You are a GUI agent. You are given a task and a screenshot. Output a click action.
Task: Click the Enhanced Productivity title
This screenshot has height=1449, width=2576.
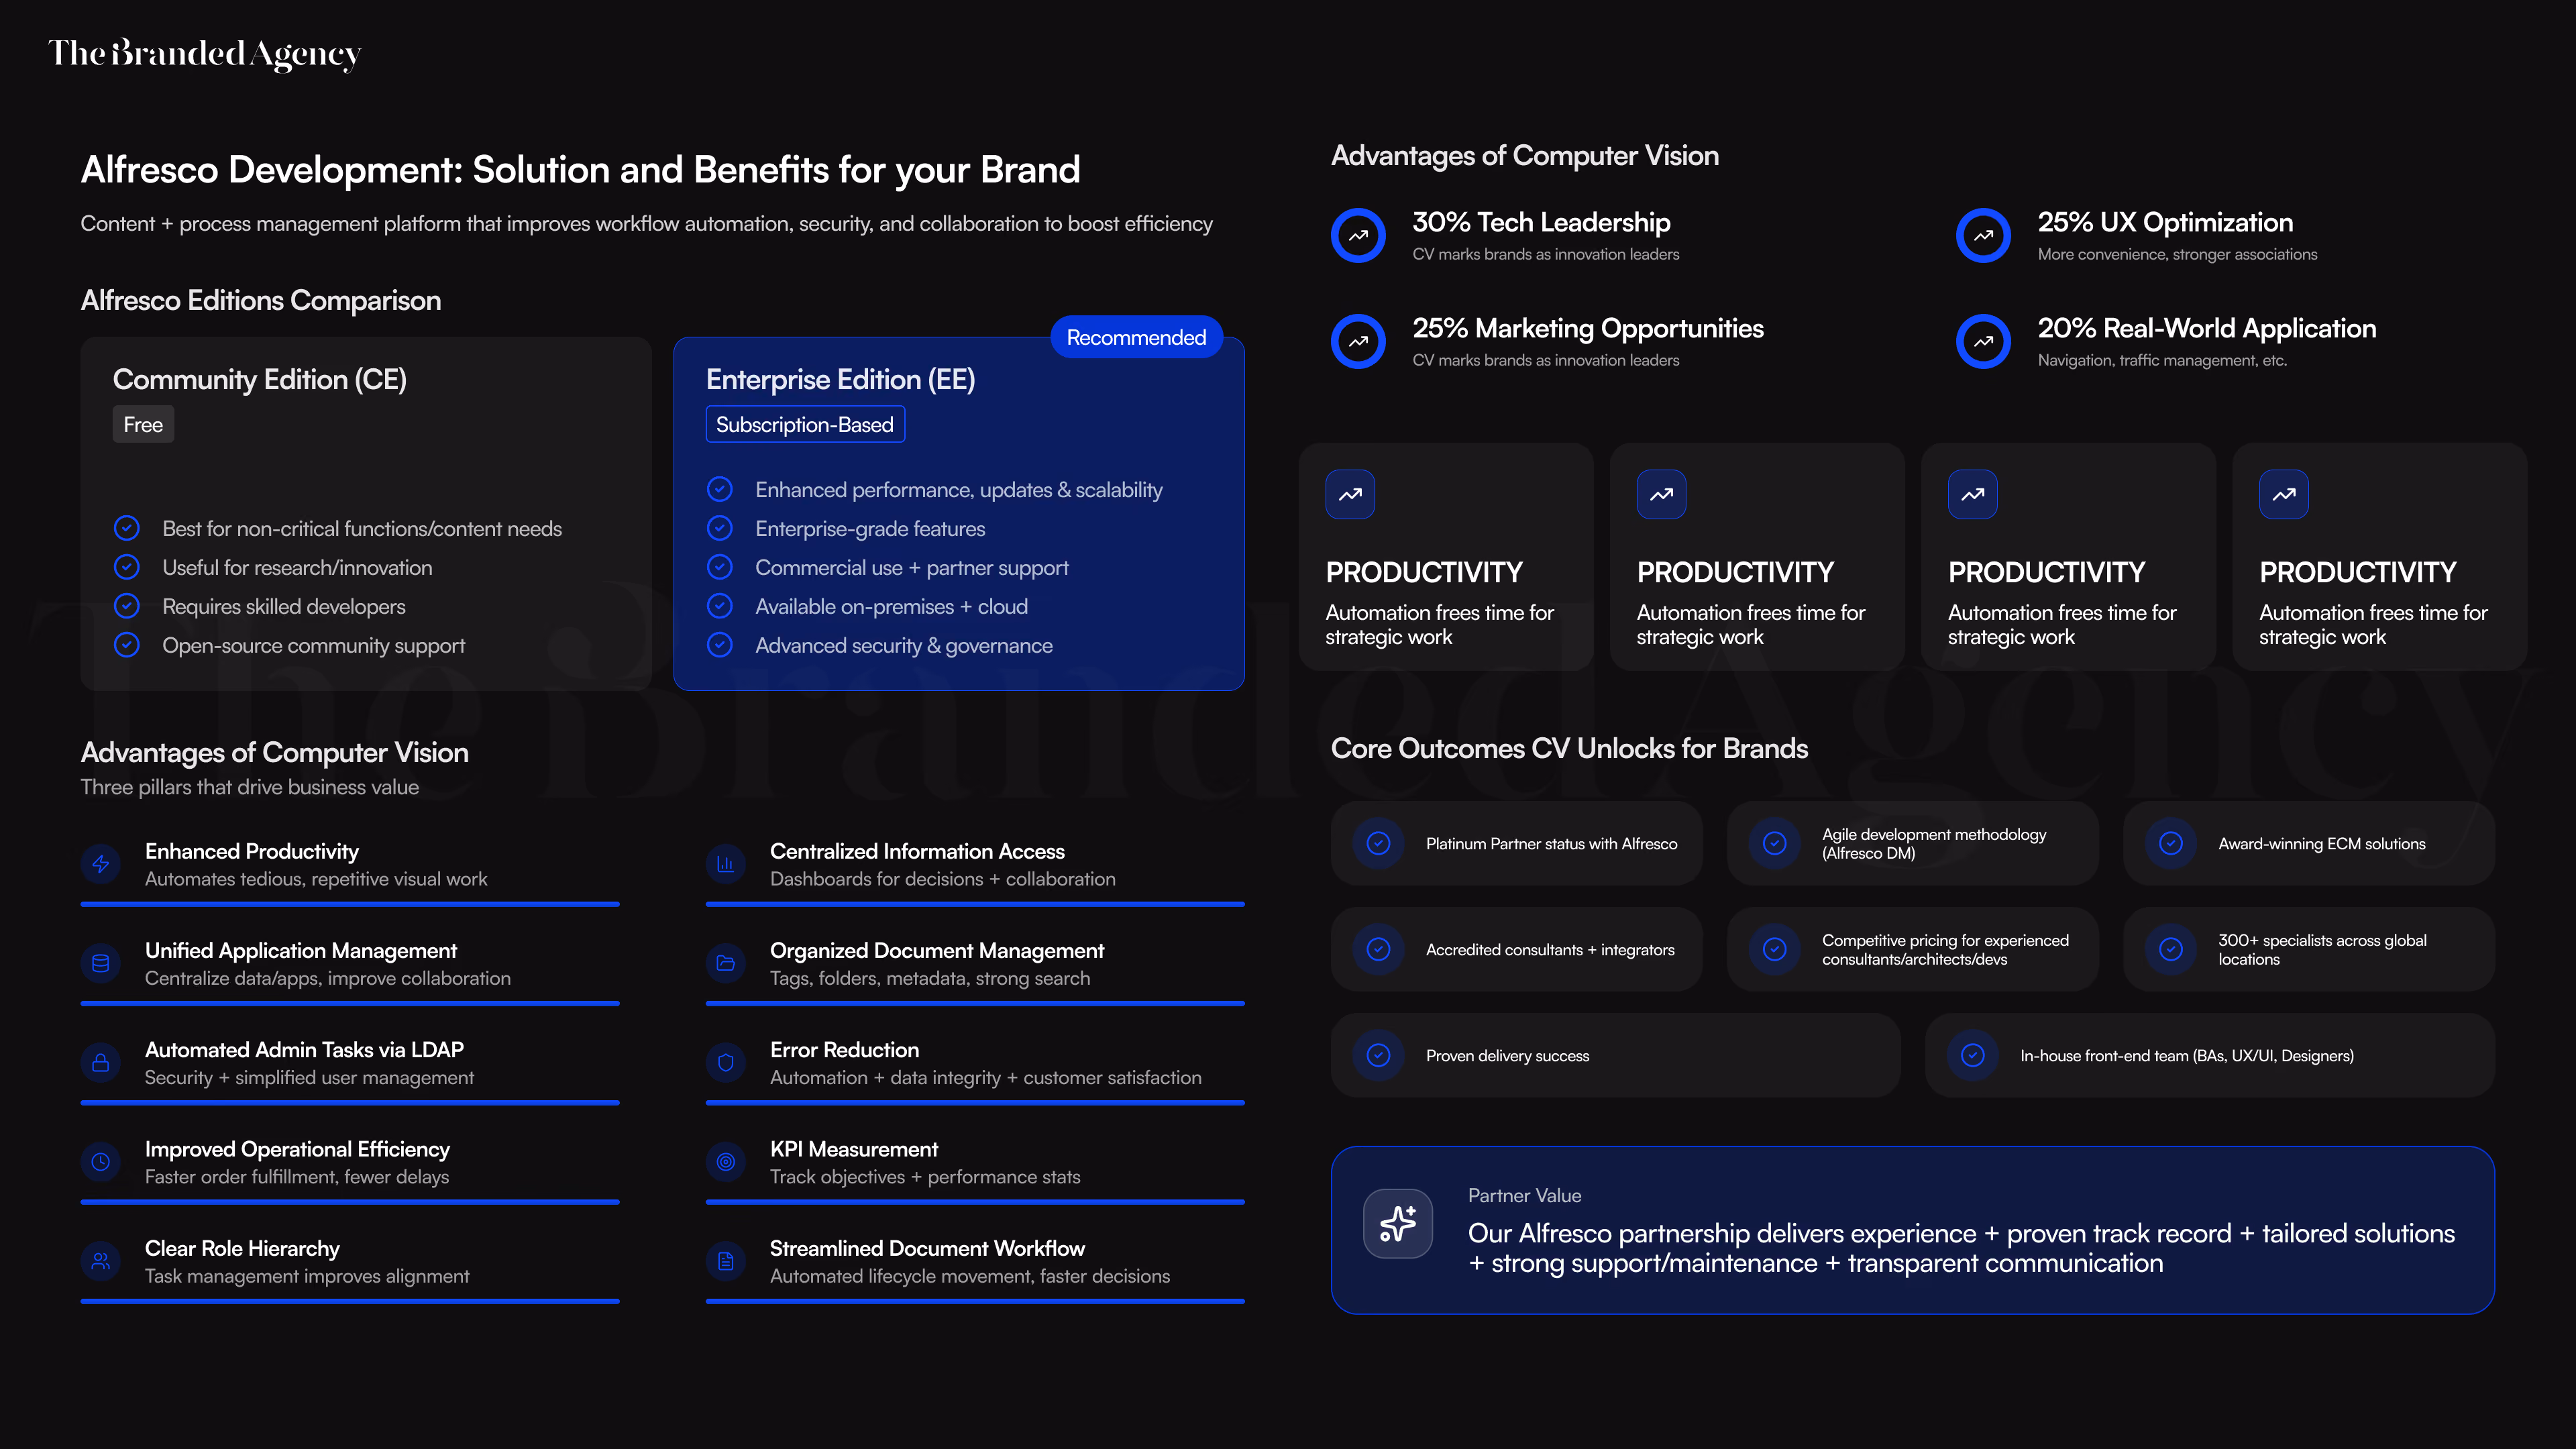[x=252, y=852]
